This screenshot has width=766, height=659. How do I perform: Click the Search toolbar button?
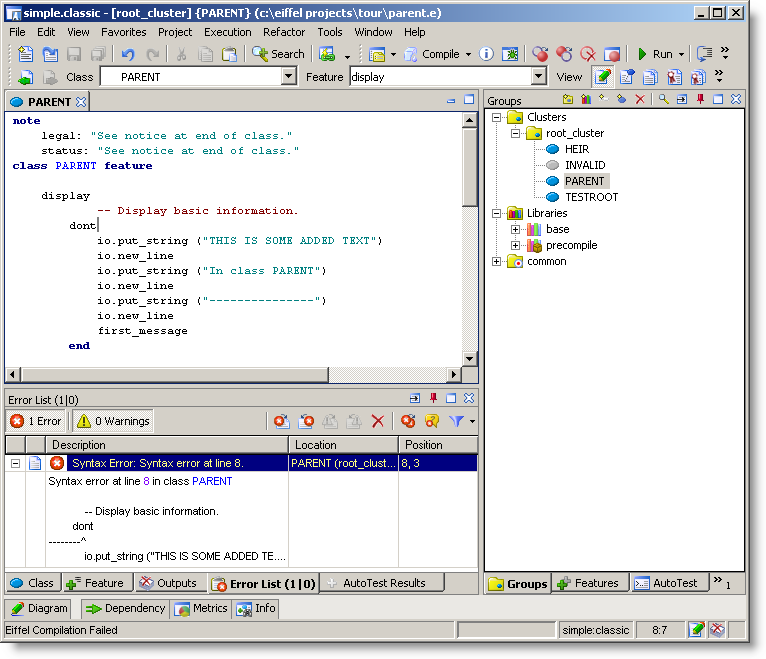click(x=279, y=54)
